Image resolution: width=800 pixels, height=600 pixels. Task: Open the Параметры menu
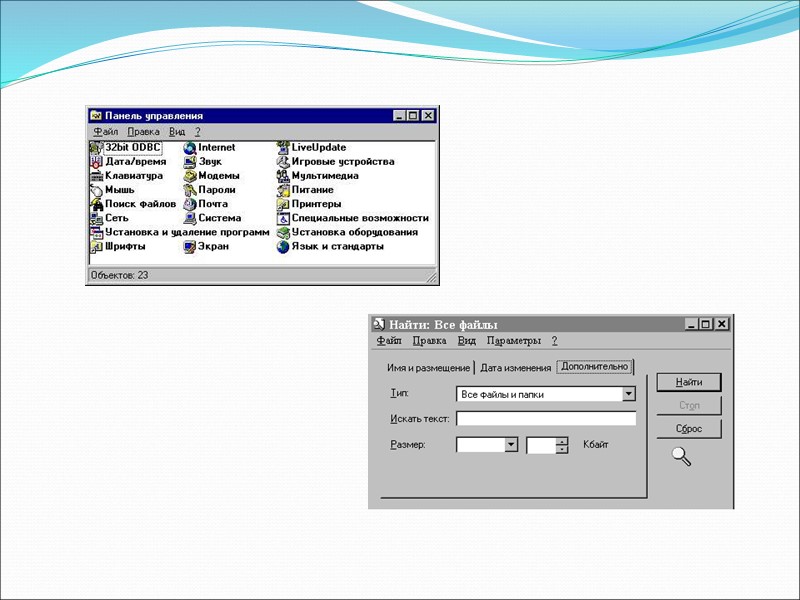click(x=514, y=341)
